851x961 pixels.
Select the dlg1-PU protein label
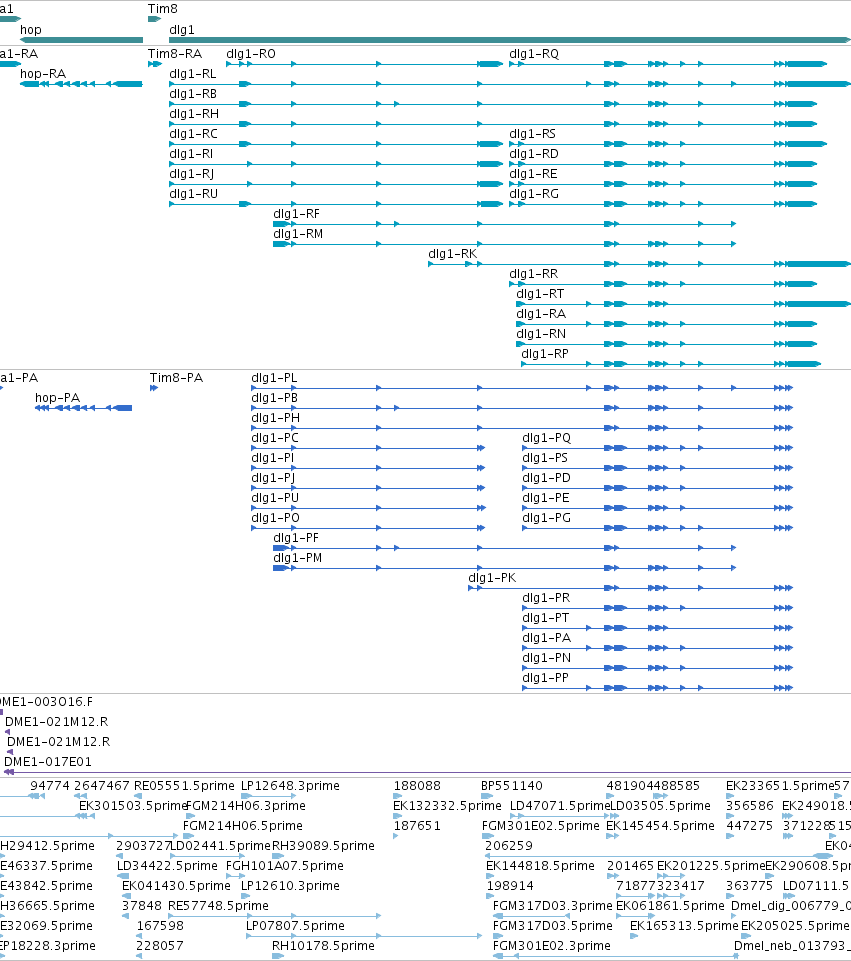click(275, 498)
